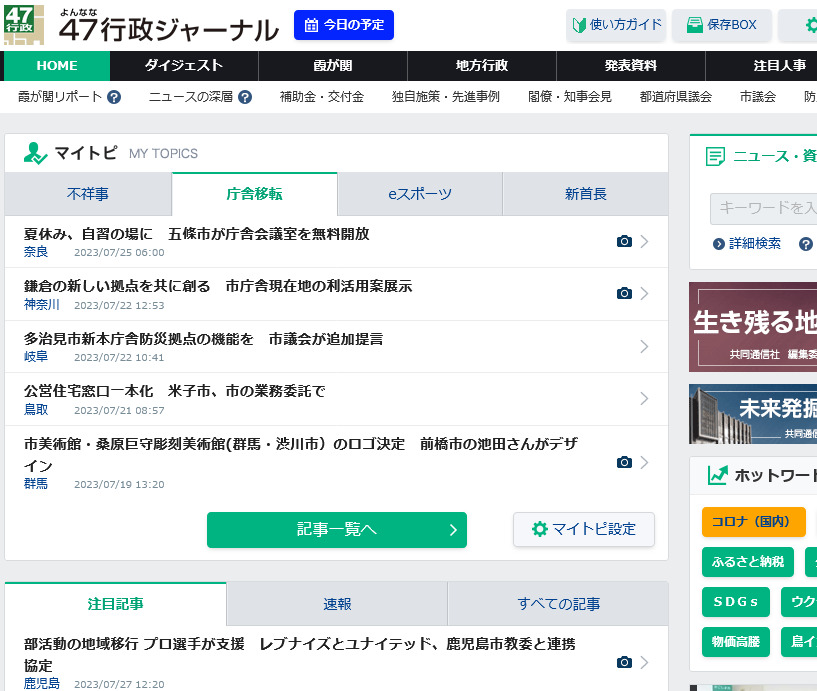Click the camera icon on the 五條市 article
This screenshot has width=817, height=691.
pos(624,241)
